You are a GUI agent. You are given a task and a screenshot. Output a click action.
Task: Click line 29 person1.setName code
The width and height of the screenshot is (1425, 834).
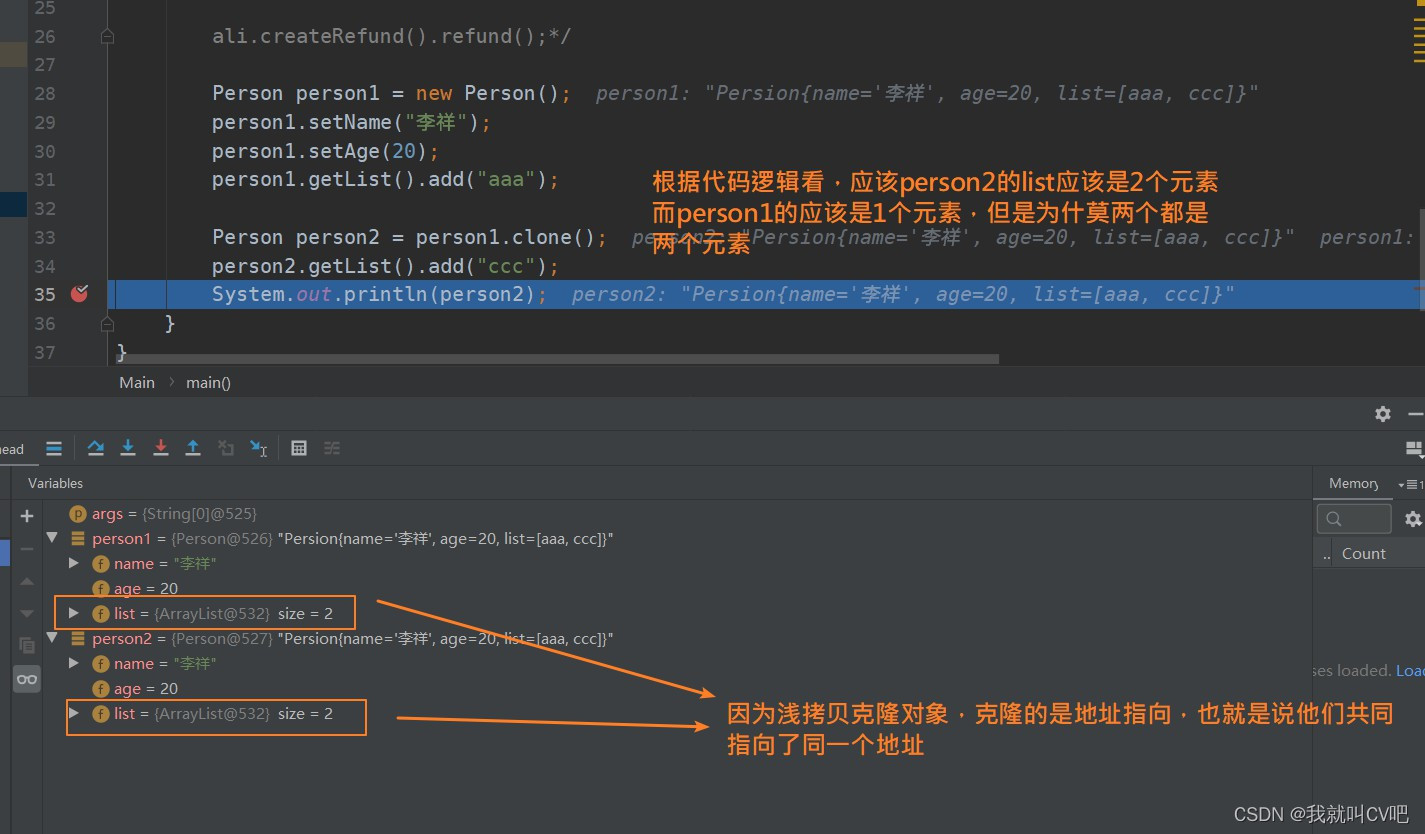pyautogui.click(x=351, y=122)
